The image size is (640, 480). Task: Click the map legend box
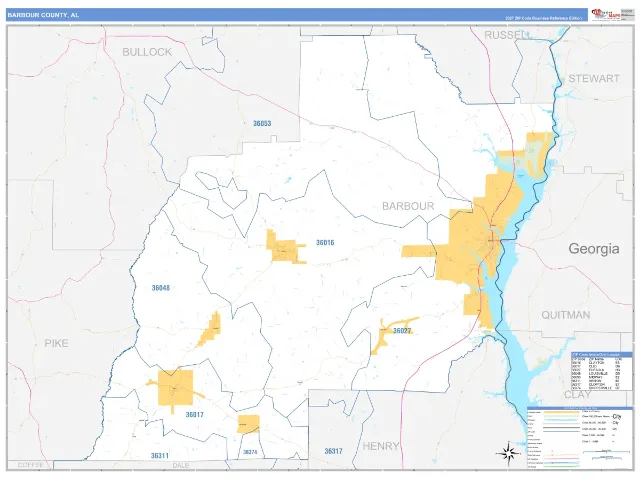pyautogui.click(x=579, y=437)
